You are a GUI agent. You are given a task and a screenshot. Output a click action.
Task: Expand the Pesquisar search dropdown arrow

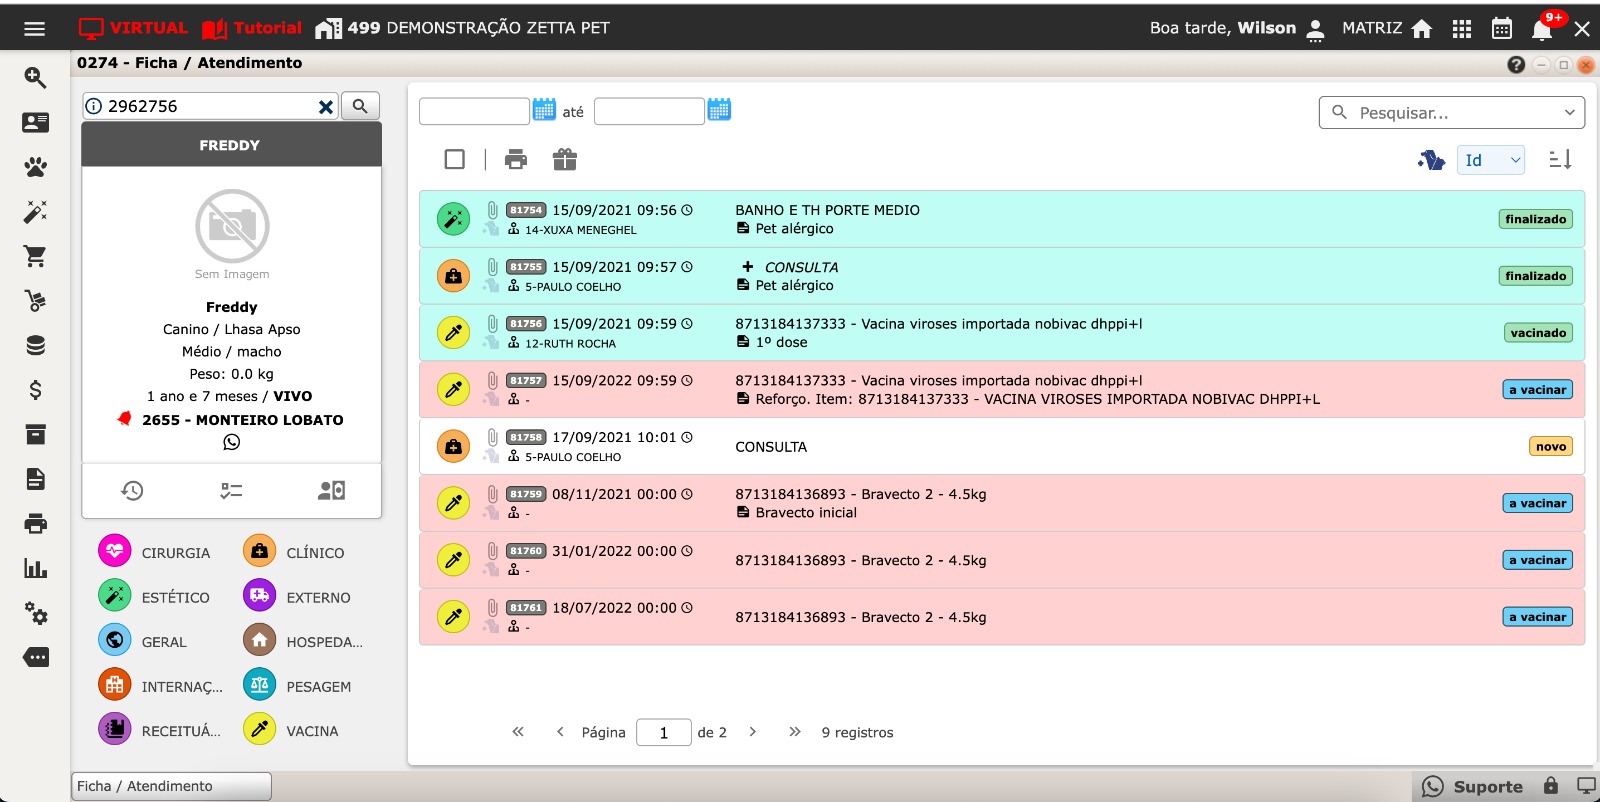(x=1569, y=113)
